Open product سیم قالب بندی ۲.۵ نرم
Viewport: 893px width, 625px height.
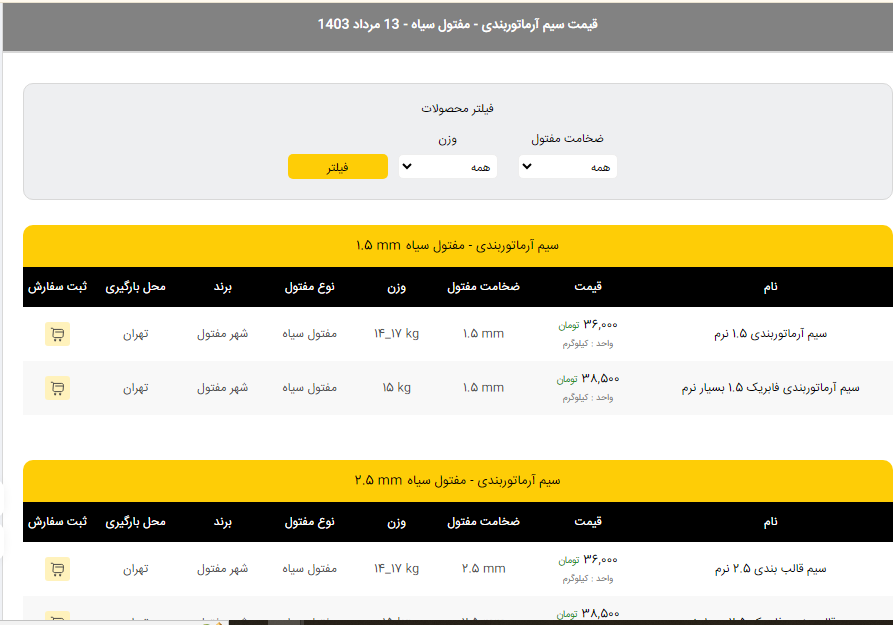click(770, 569)
